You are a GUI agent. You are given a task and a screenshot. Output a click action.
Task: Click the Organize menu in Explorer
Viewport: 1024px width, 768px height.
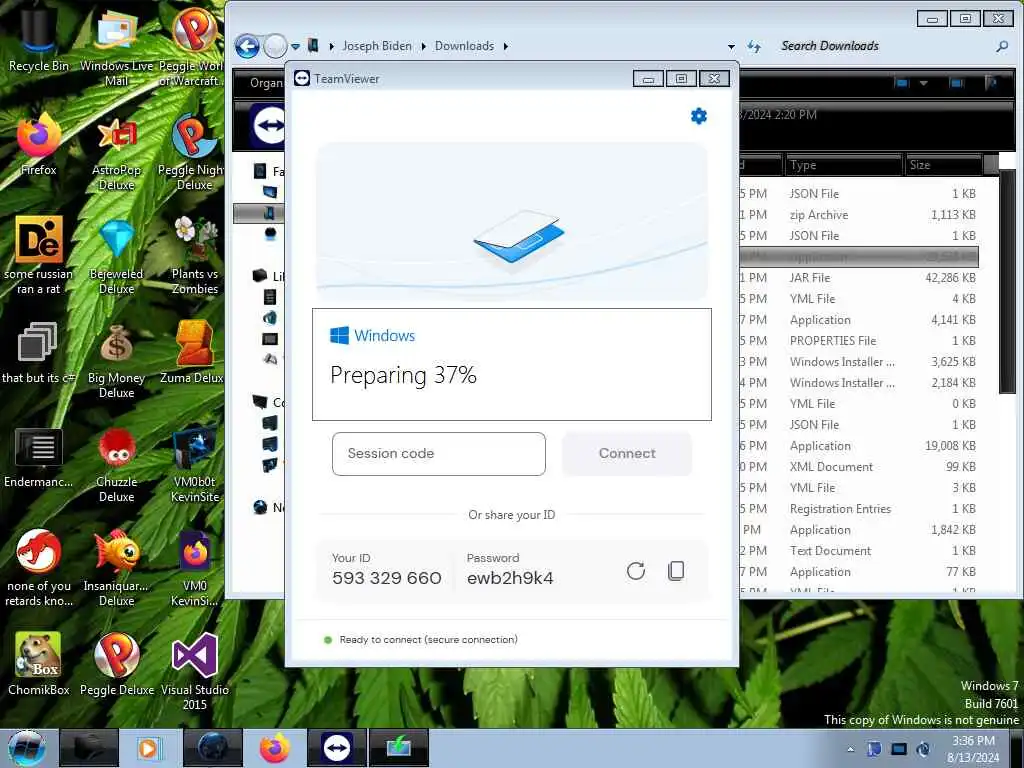point(266,83)
